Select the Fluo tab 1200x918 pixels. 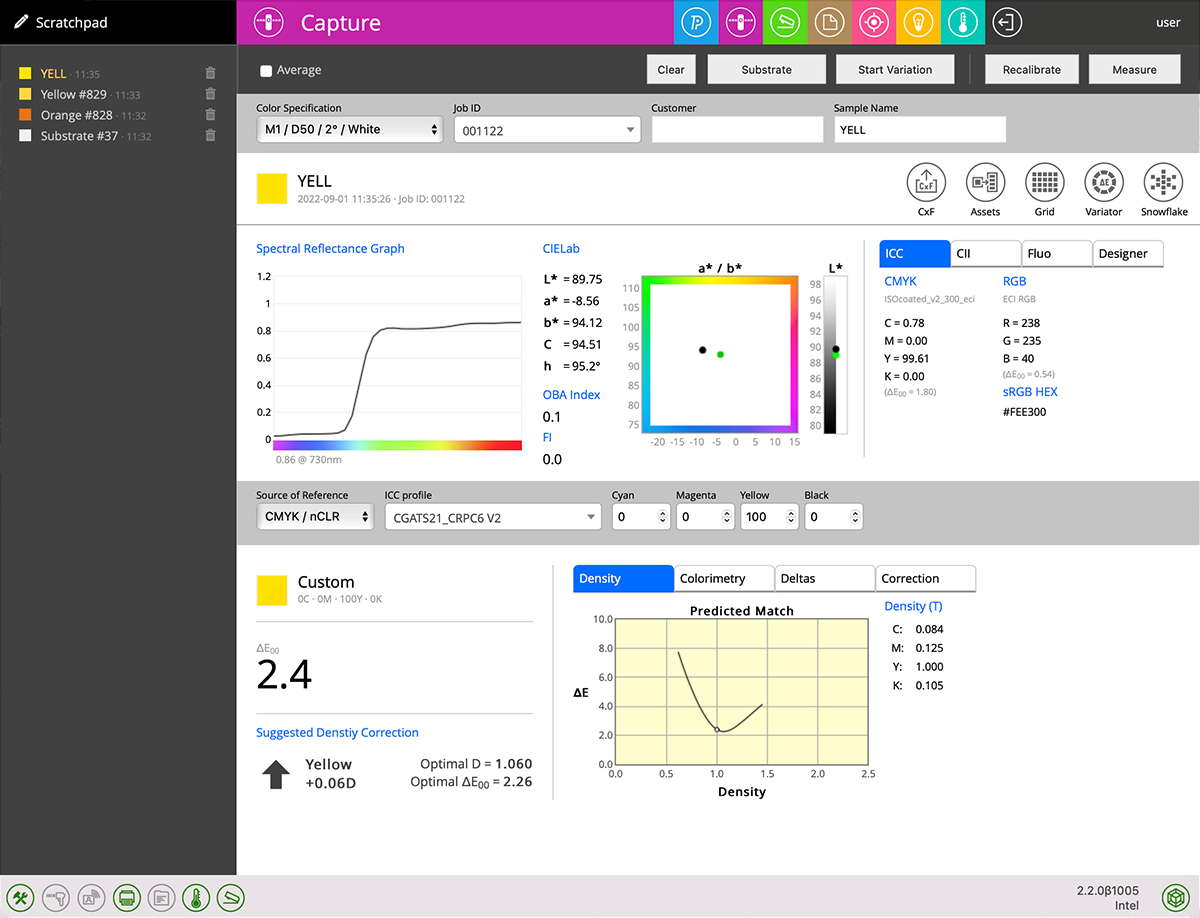[x=1056, y=254]
